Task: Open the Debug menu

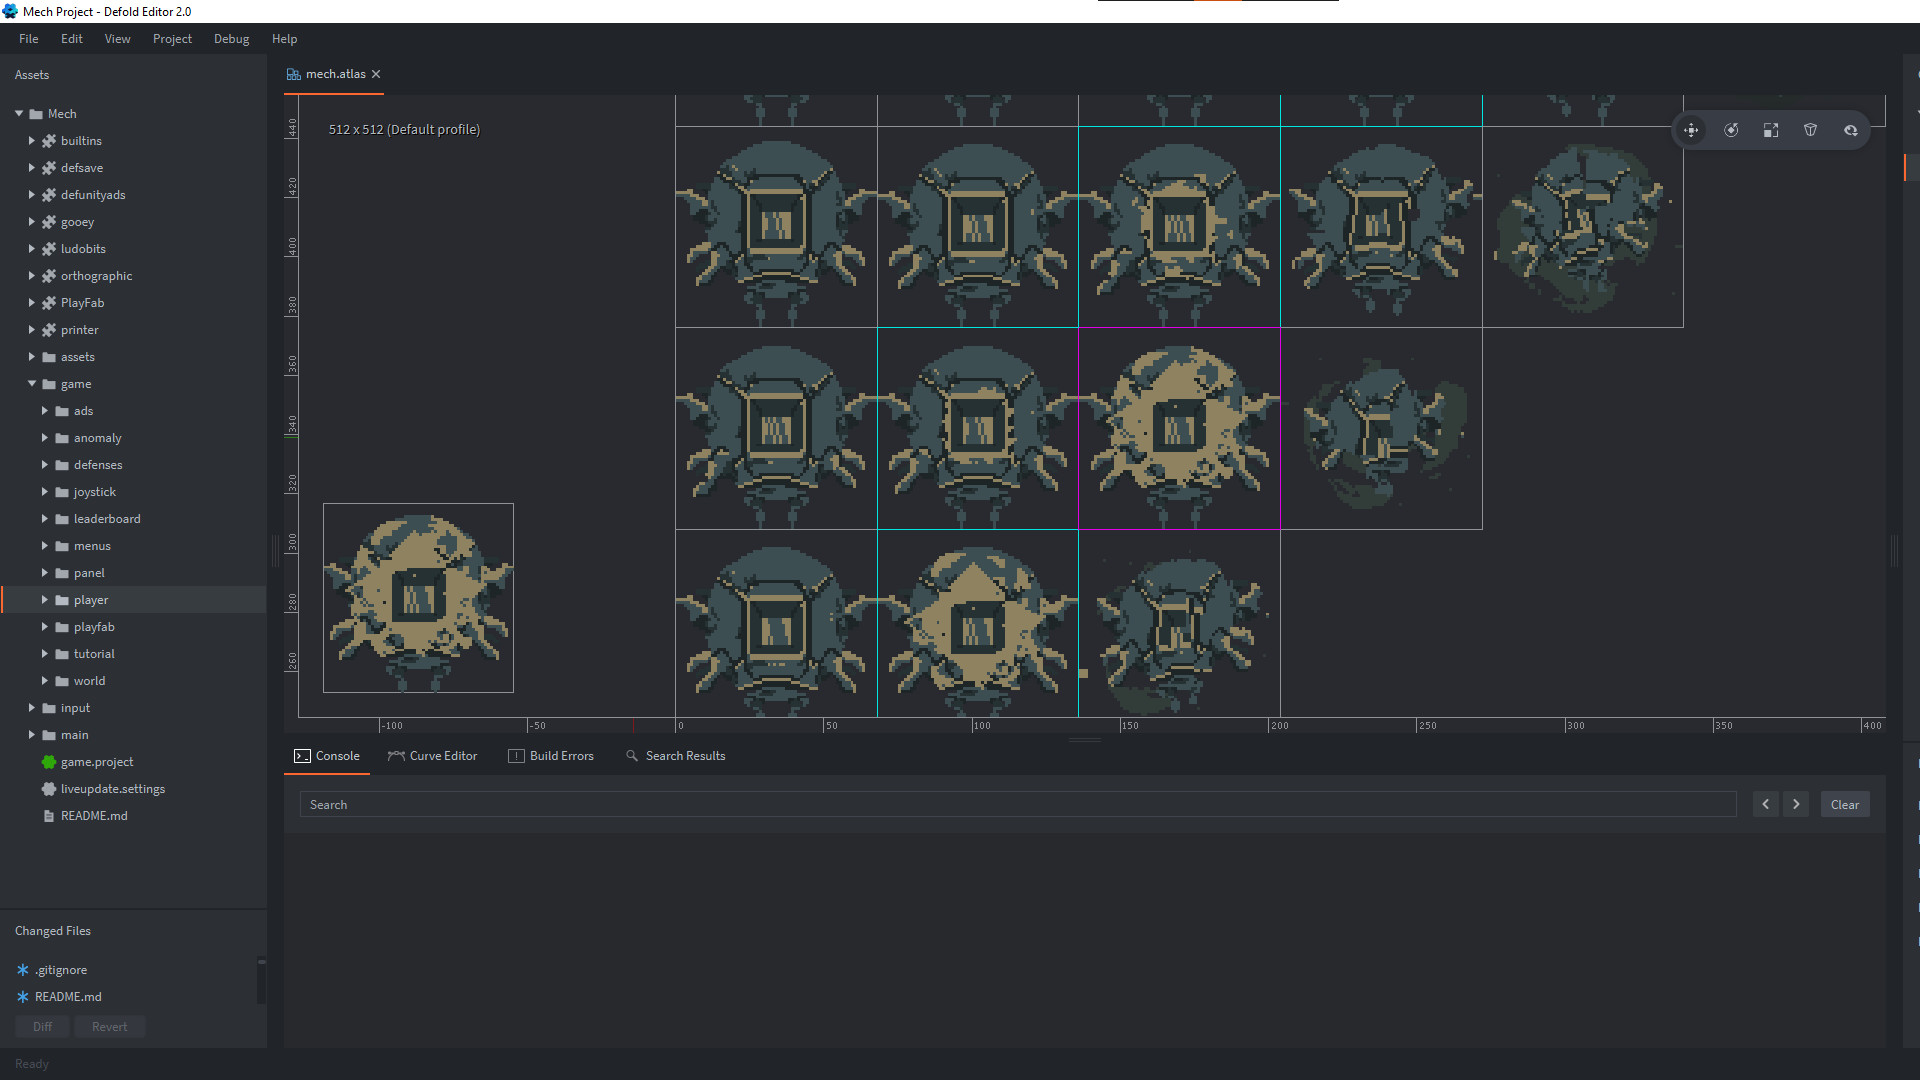Action: pyautogui.click(x=231, y=39)
